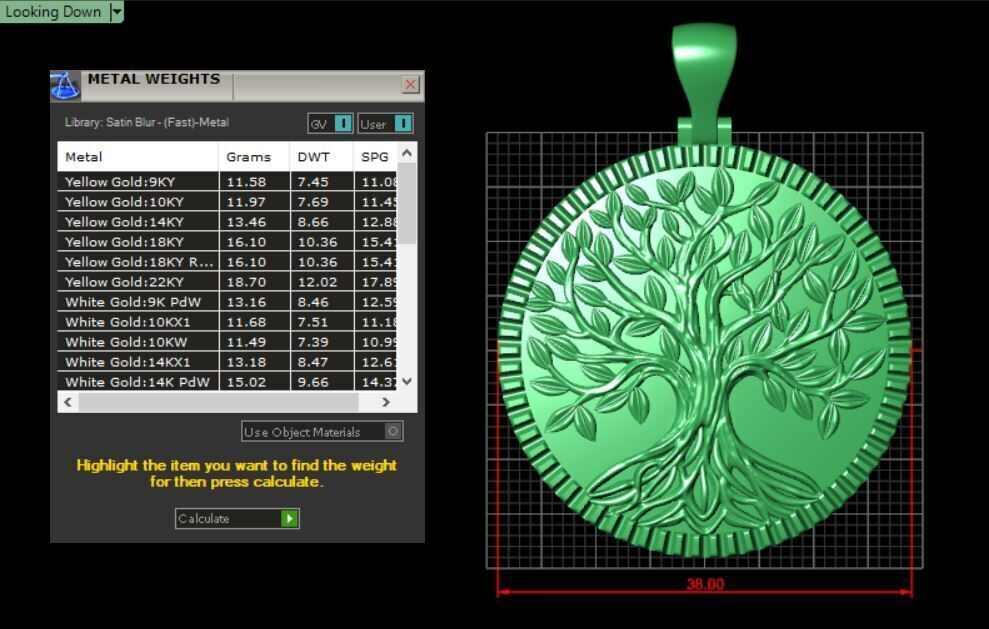The height and width of the screenshot is (629, 989).
Task: Select the White Gold:10KX1 row
Action: pos(227,322)
